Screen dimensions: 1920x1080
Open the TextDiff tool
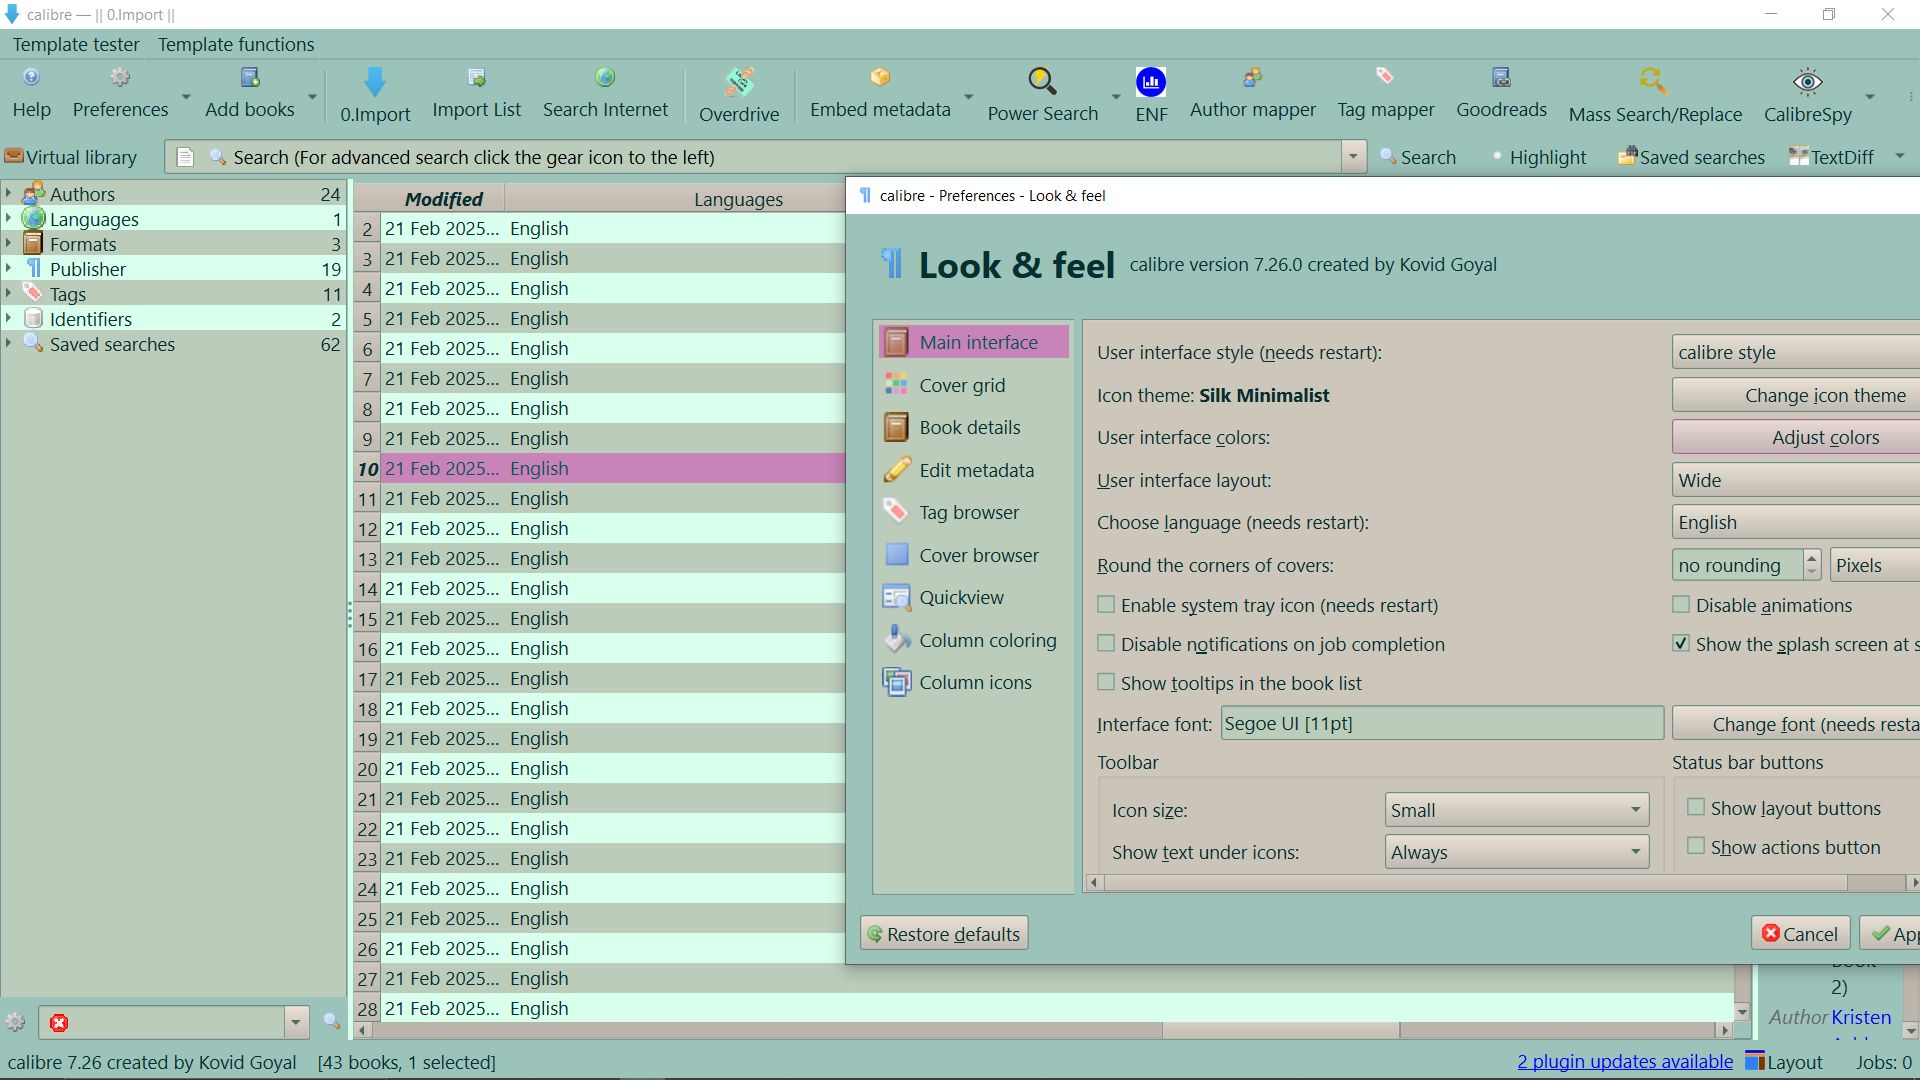pos(1831,157)
